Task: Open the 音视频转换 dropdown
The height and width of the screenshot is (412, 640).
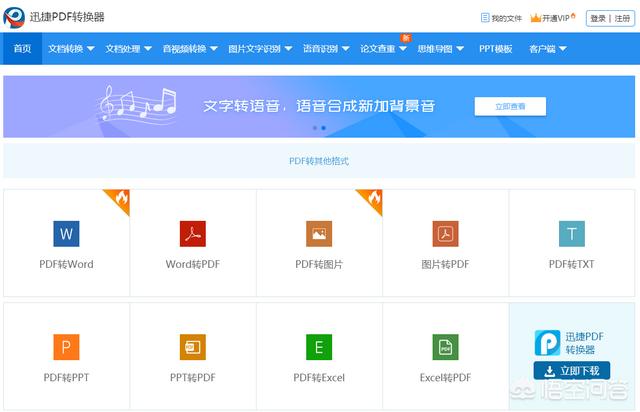Action: [190, 48]
